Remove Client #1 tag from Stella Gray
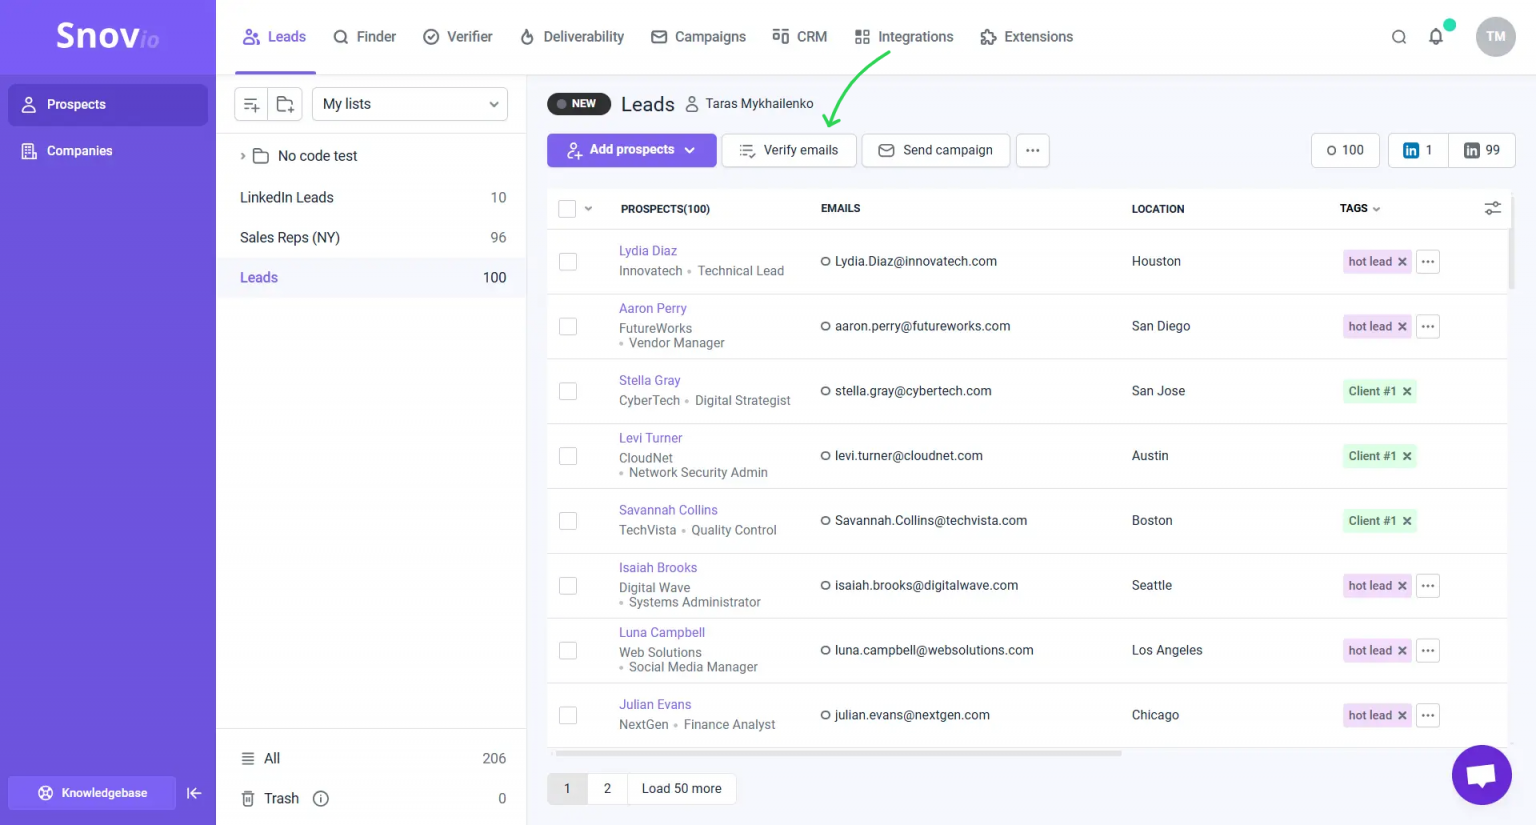This screenshot has height=825, width=1536. [1407, 391]
